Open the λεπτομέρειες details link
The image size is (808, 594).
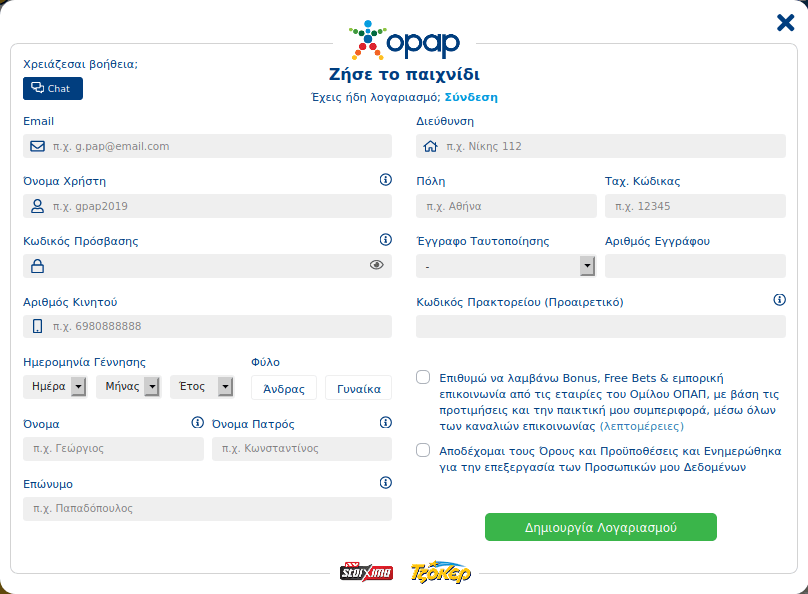click(642, 427)
